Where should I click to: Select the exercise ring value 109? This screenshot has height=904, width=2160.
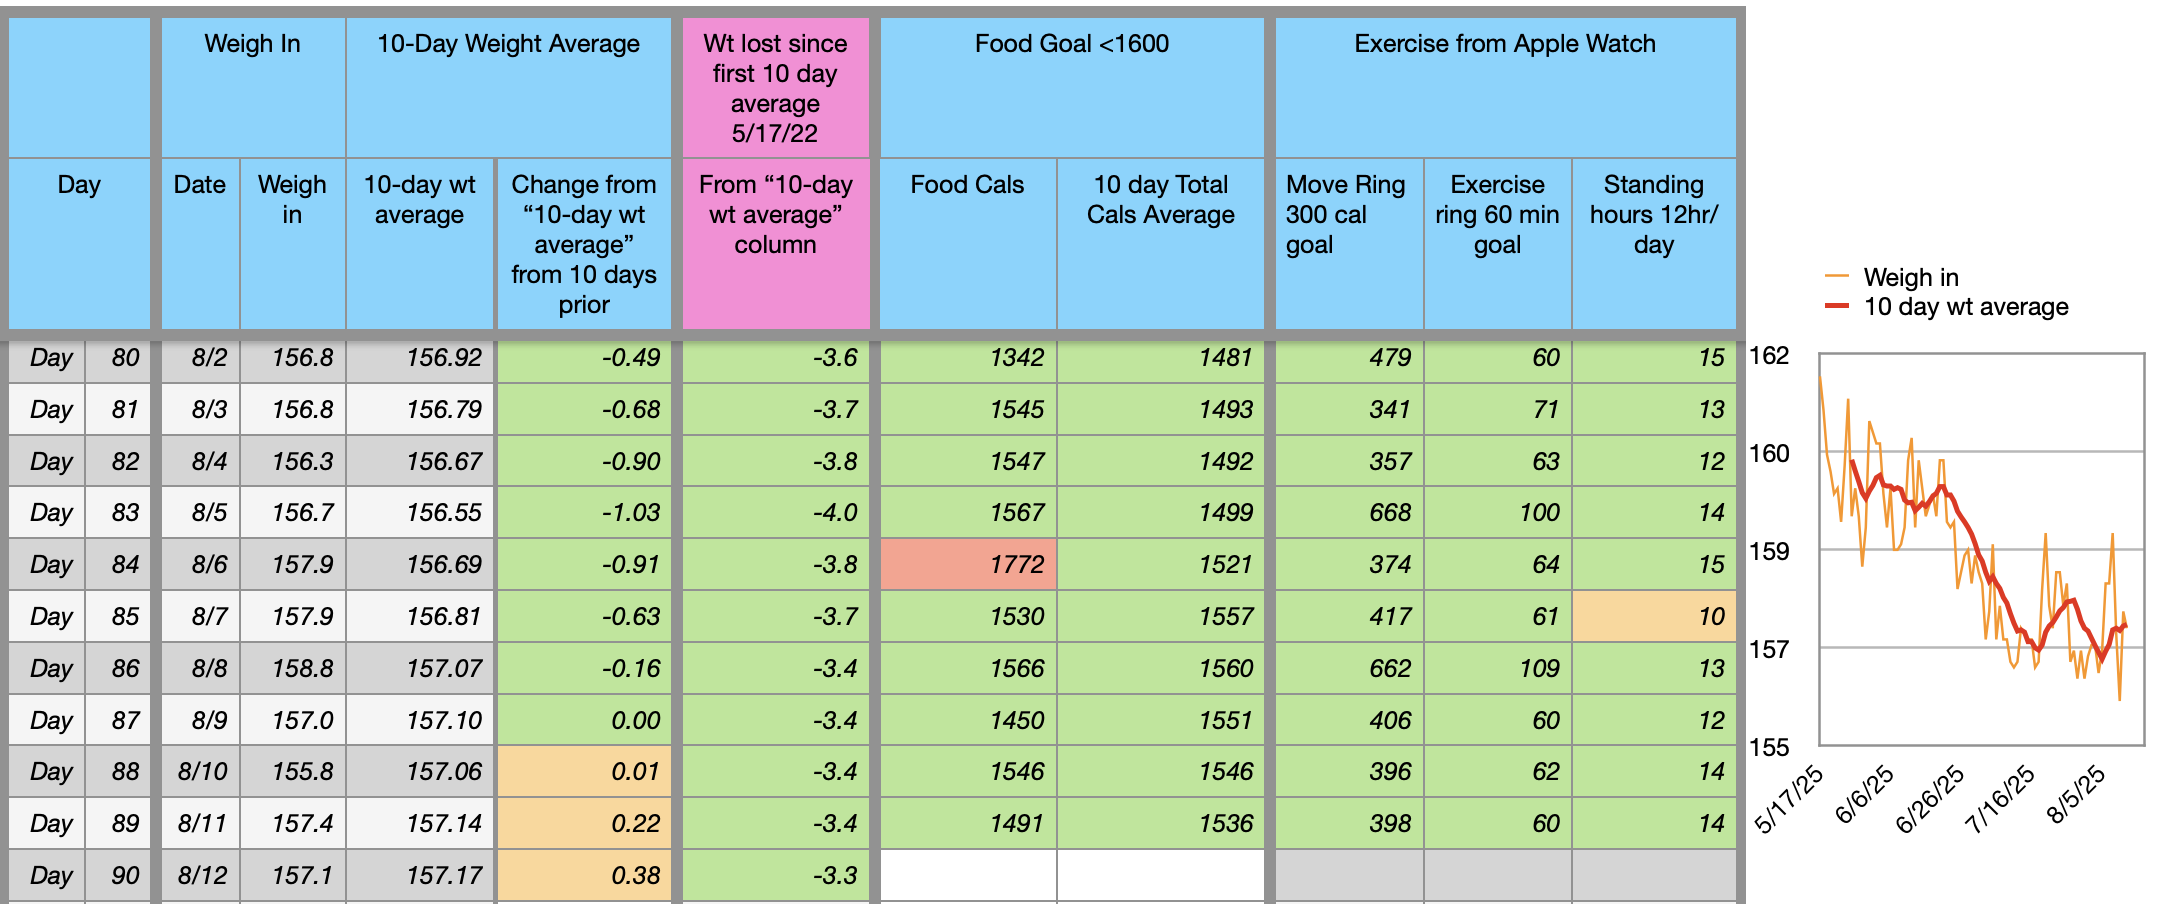click(1497, 668)
